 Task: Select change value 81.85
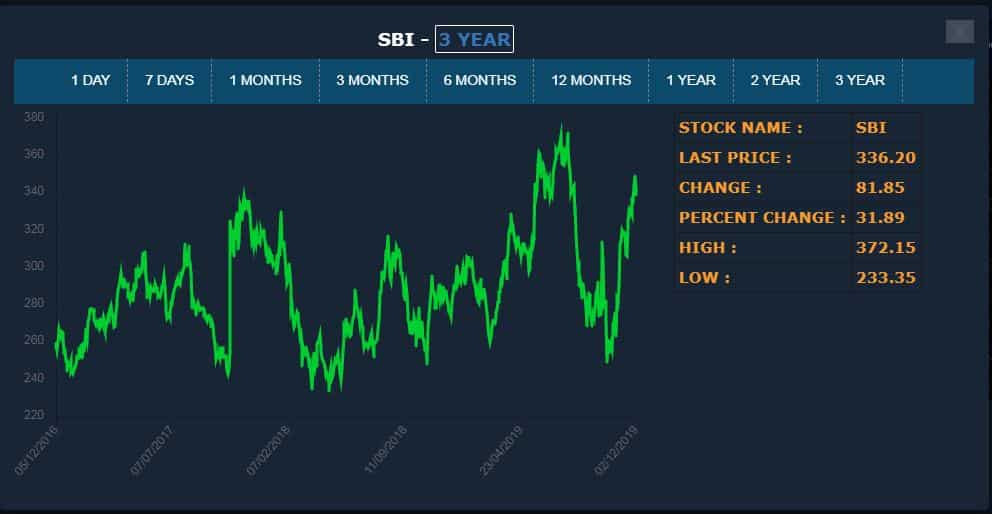pyautogui.click(x=880, y=188)
